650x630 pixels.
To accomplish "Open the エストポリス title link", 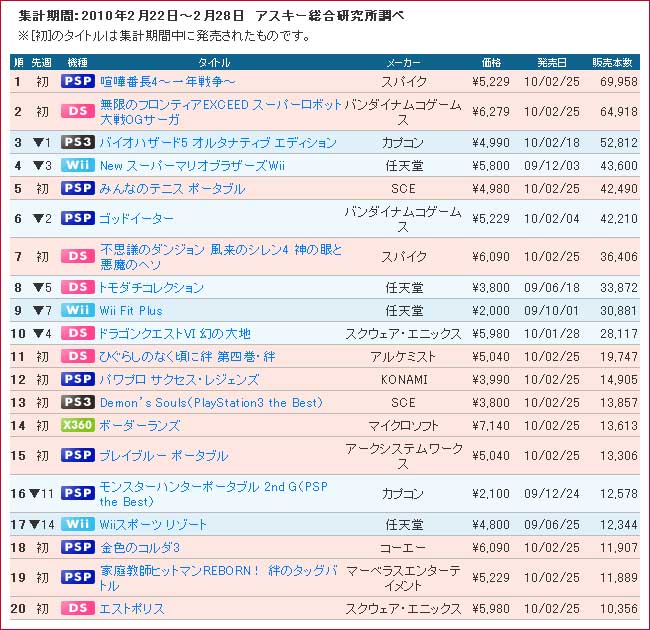I will tap(132, 608).
